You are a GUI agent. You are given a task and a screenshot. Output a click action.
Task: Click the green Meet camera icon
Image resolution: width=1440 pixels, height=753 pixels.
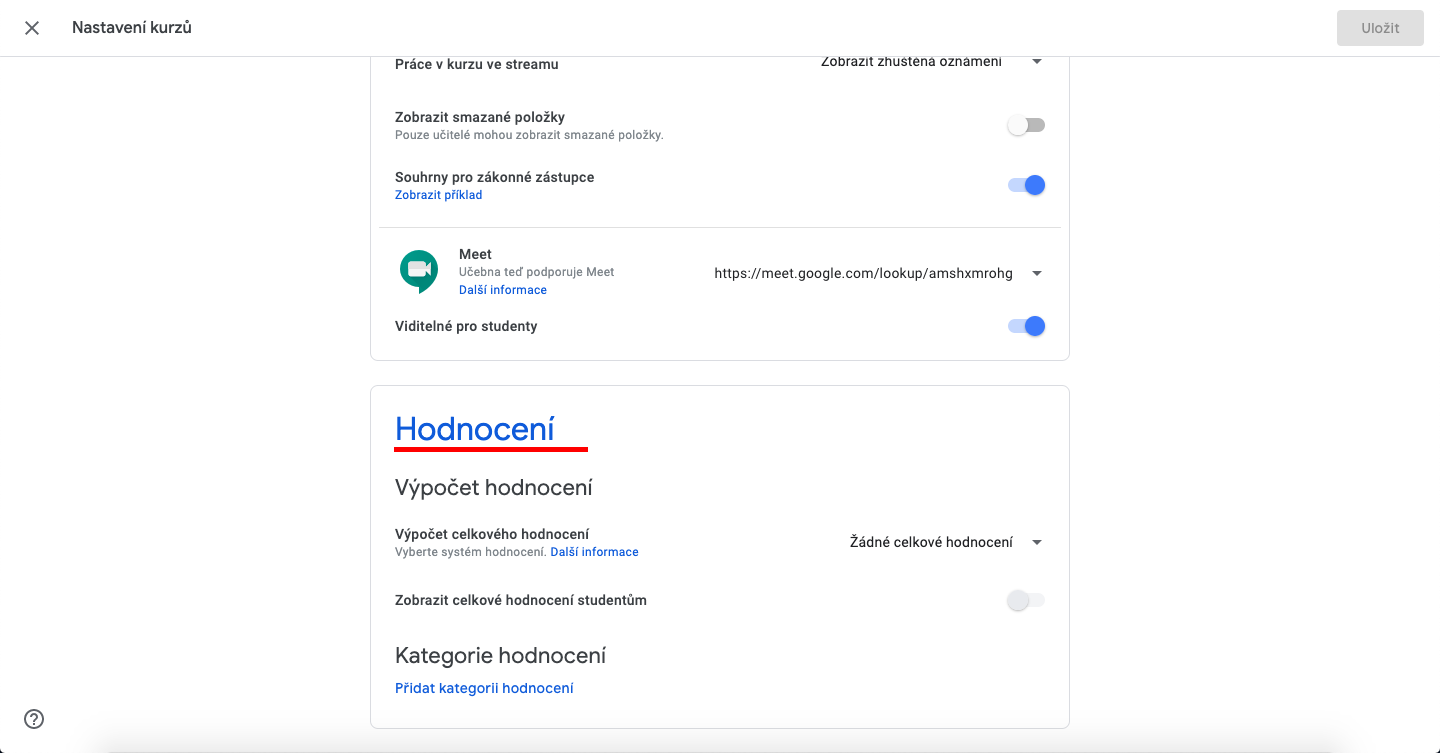point(419,270)
